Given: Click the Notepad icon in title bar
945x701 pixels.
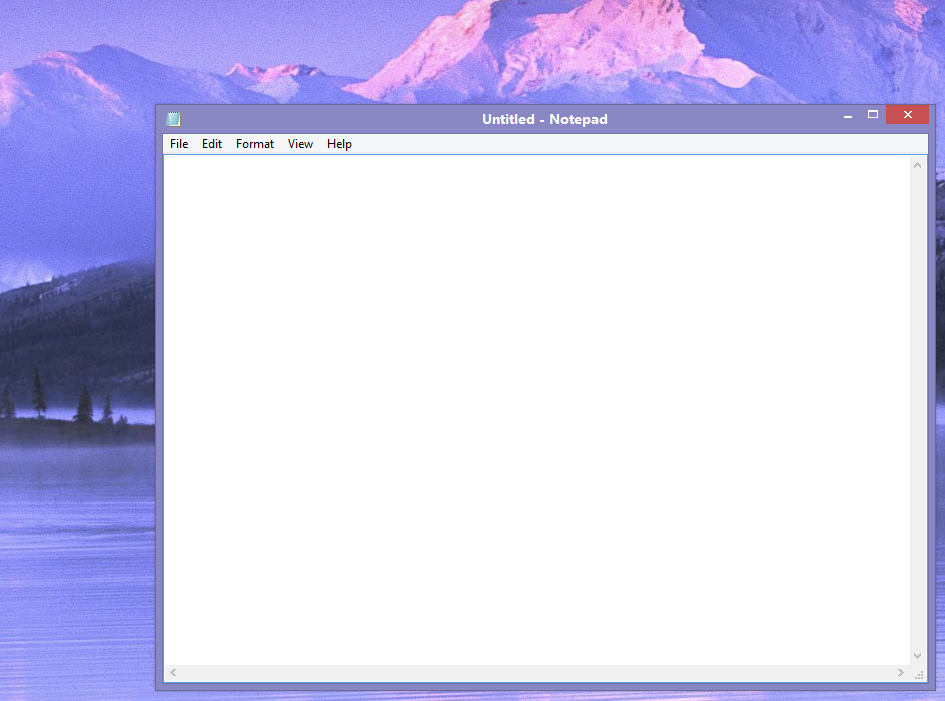Looking at the screenshot, I should [174, 119].
